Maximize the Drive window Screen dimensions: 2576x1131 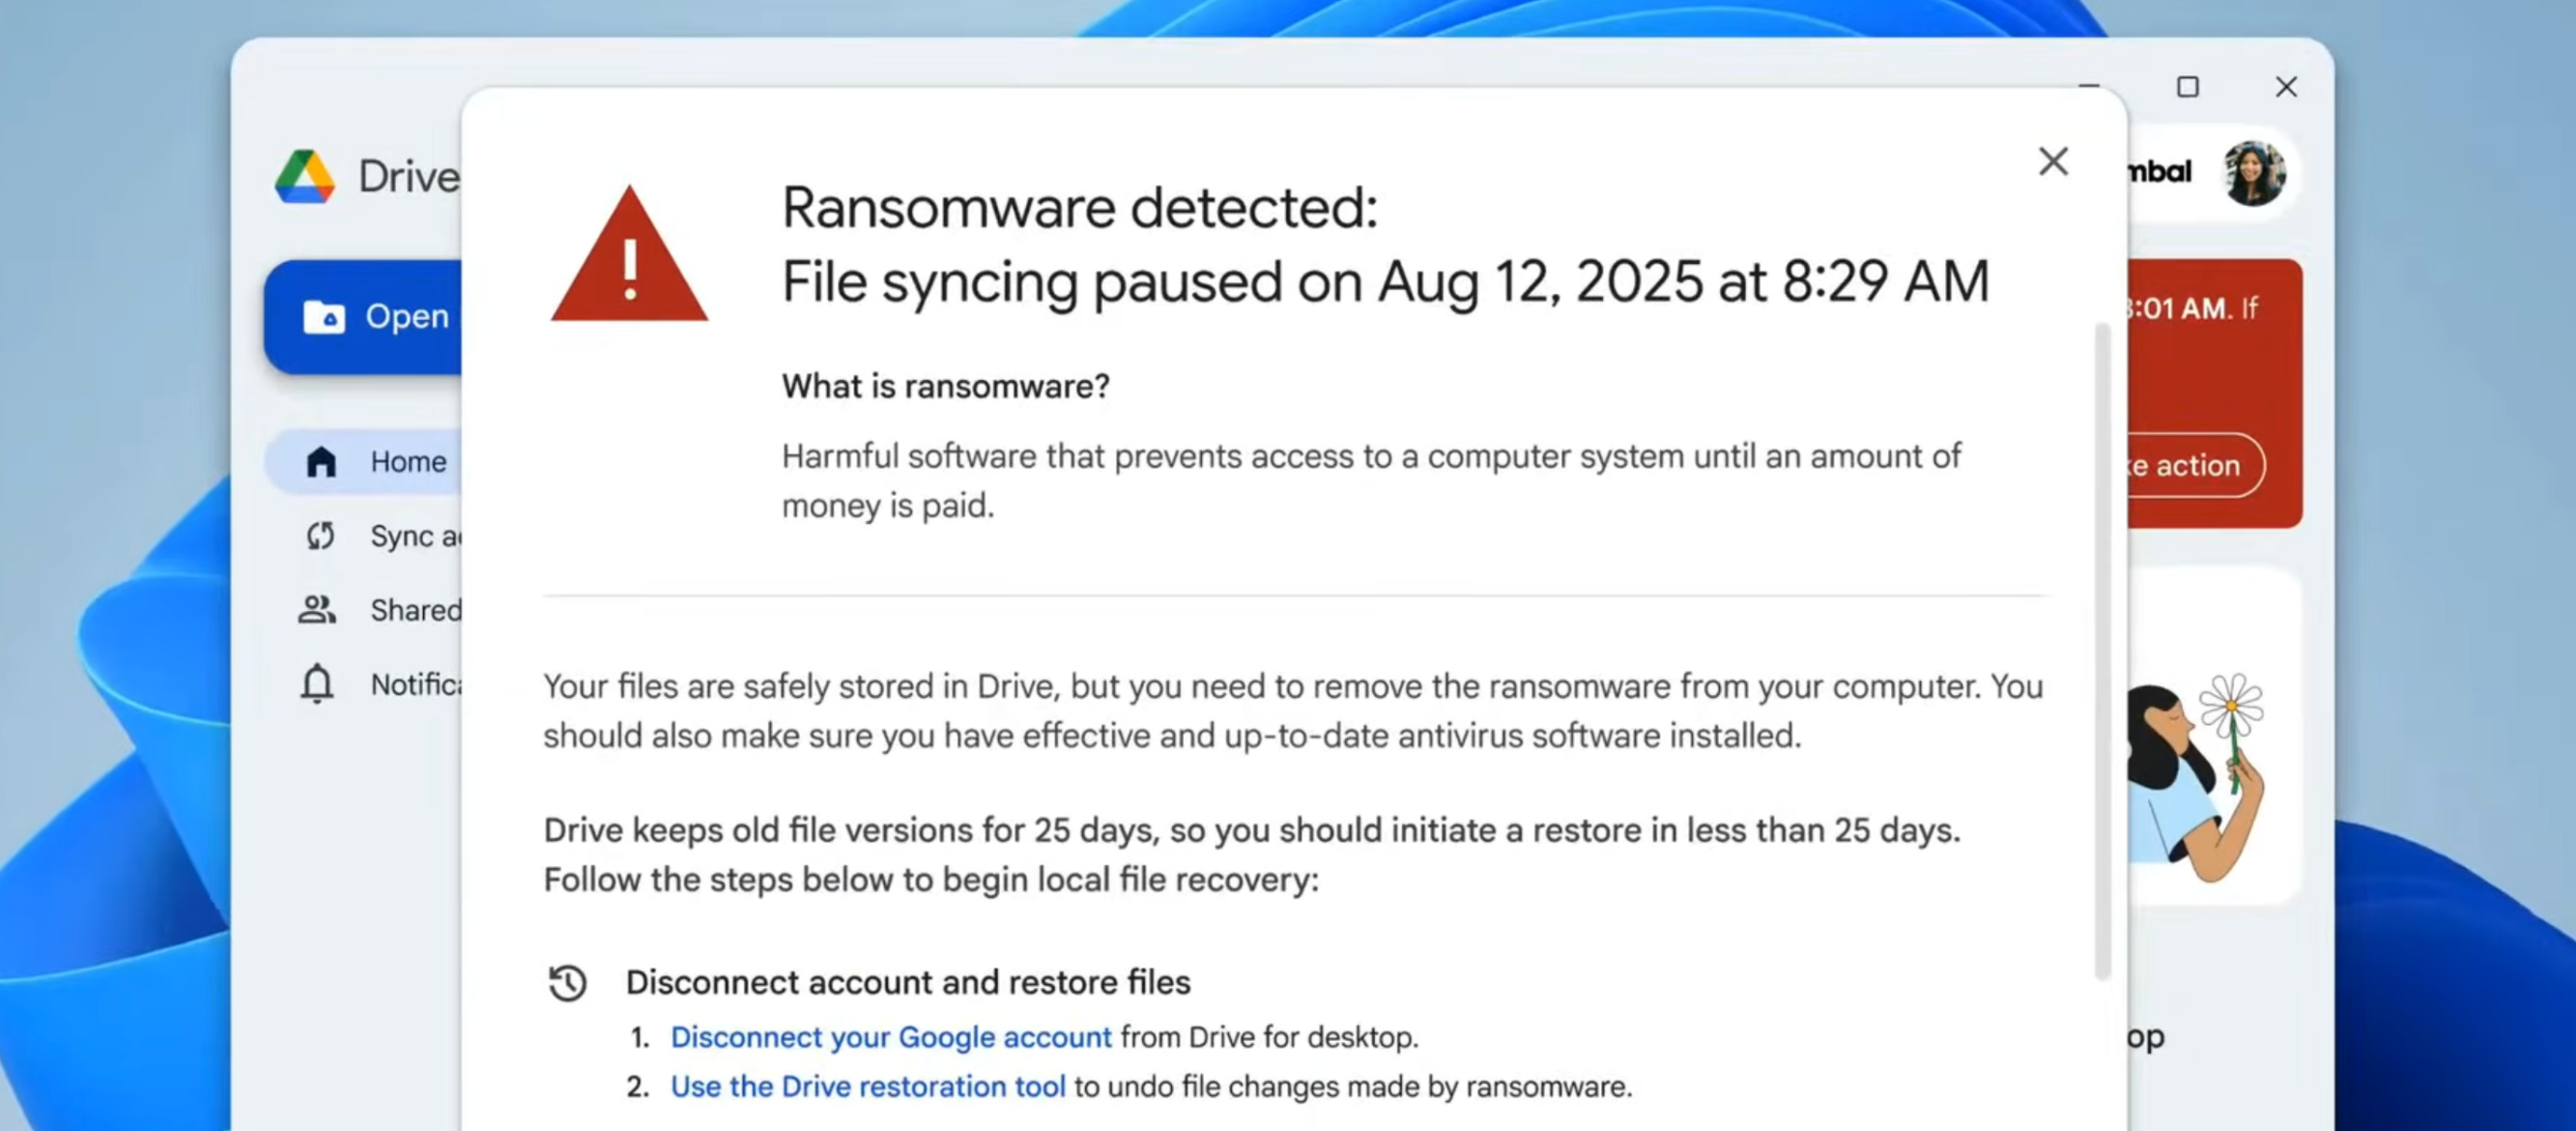(x=2188, y=87)
